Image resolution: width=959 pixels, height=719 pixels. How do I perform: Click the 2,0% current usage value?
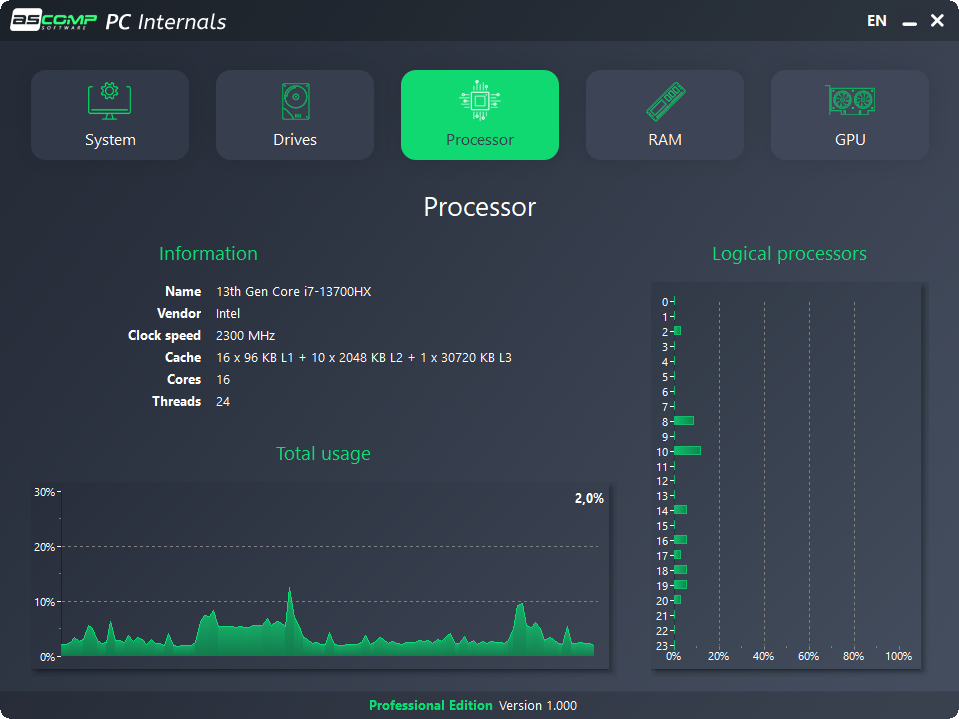coord(589,498)
